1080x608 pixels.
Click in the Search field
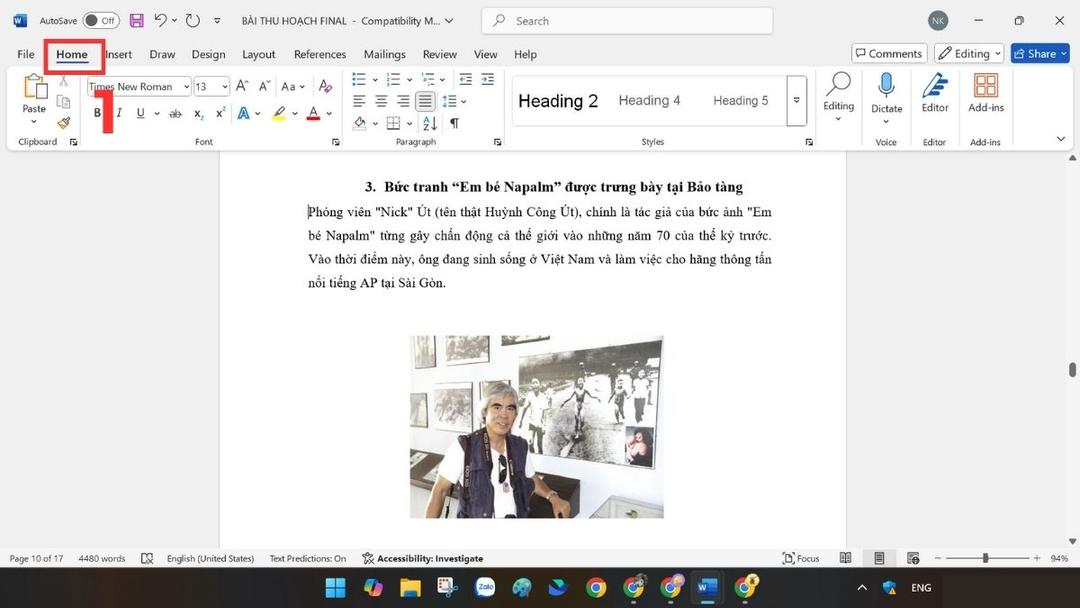pos(627,20)
